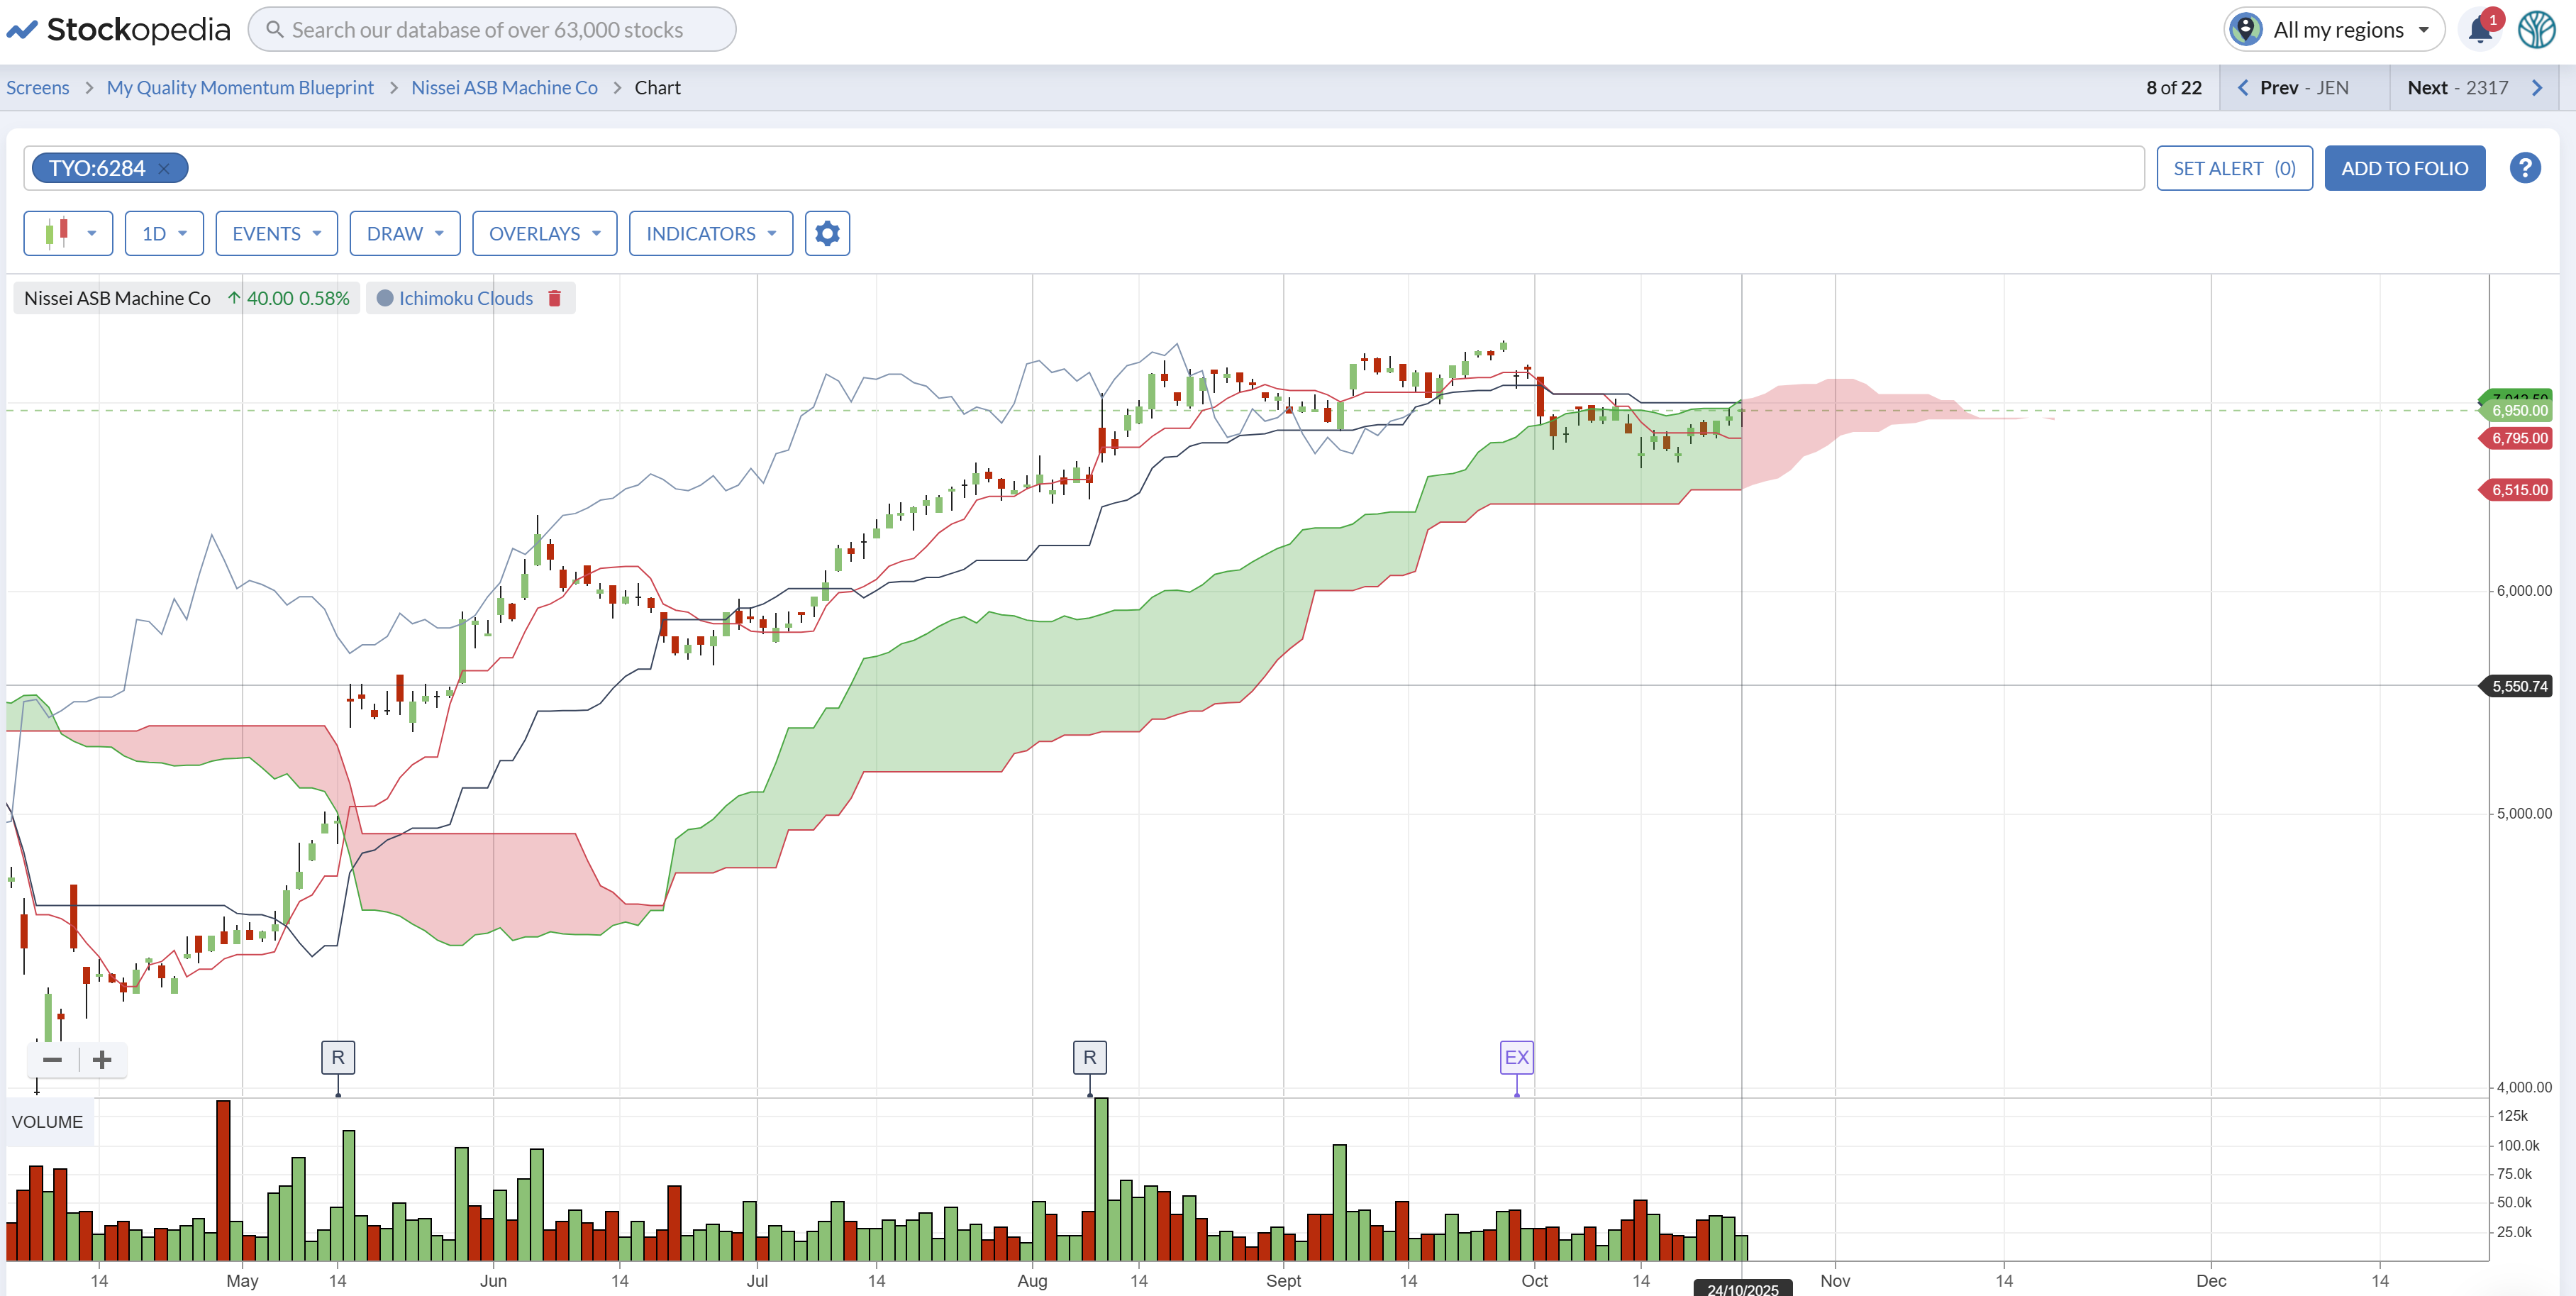Expand the 1D interval dropdown

(164, 233)
